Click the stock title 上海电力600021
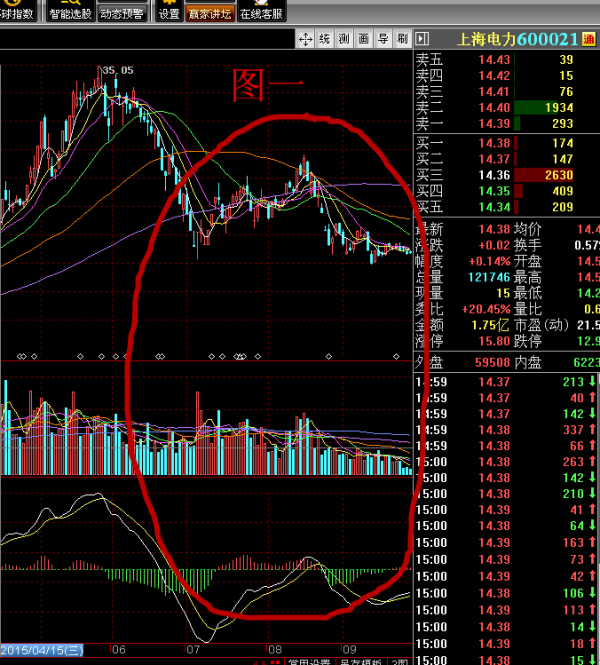 (x=518, y=39)
